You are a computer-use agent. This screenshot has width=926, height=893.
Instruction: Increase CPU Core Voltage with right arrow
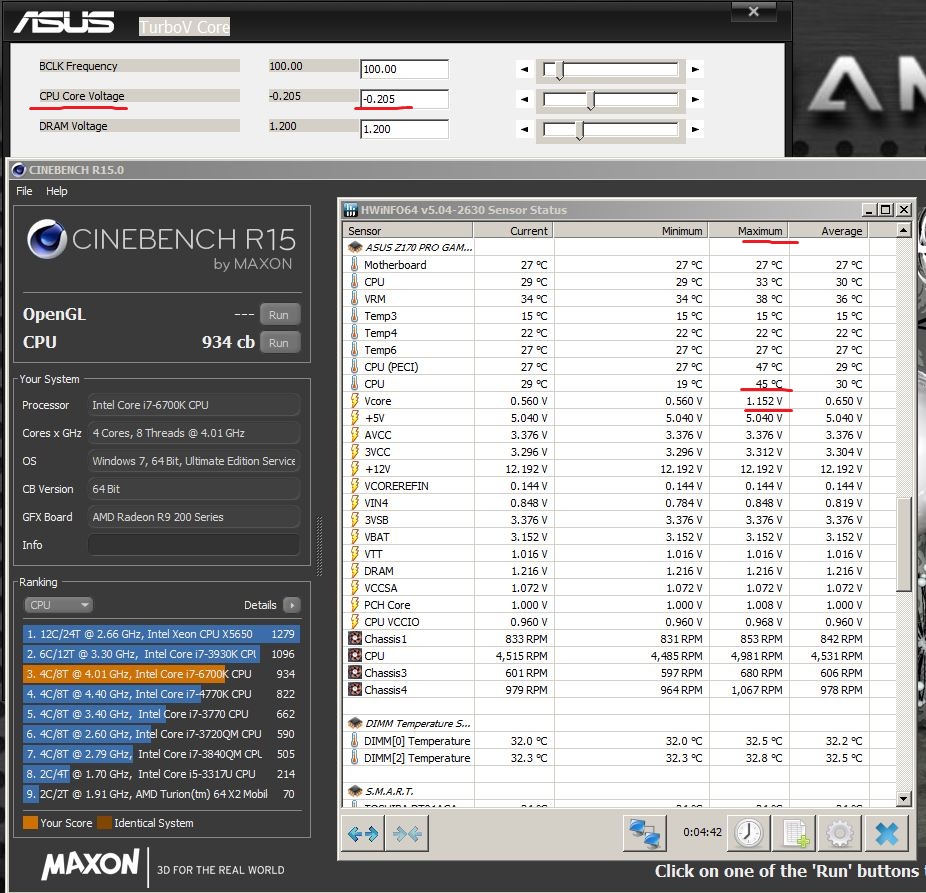tap(695, 99)
